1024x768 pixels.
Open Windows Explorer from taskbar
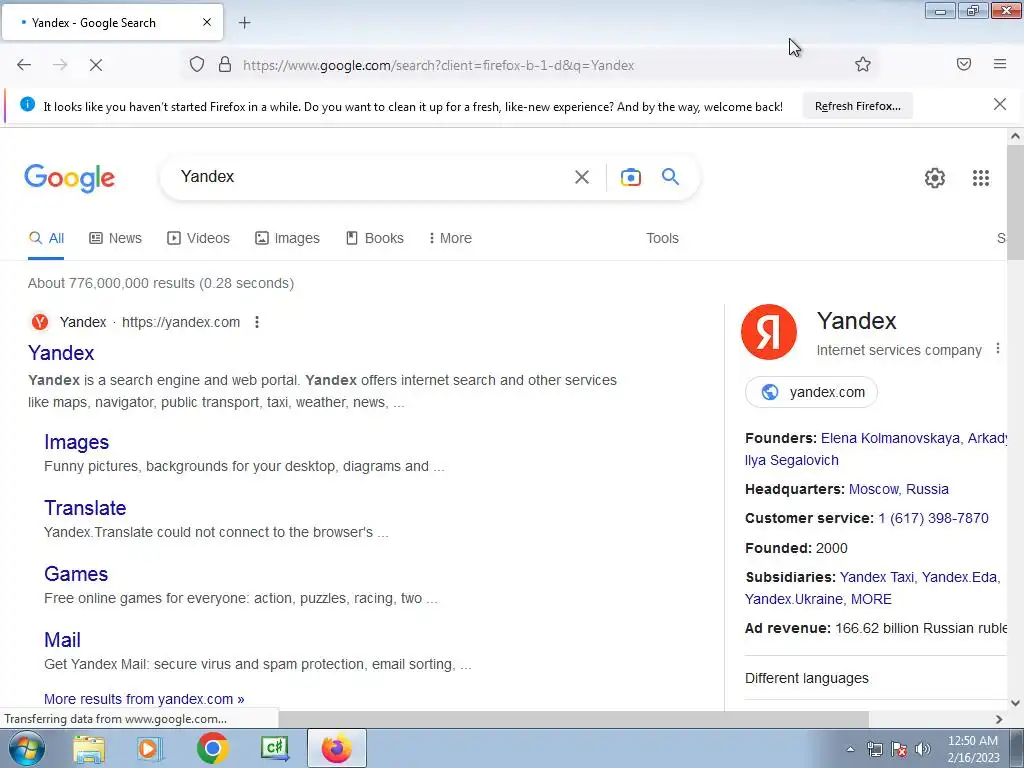[x=89, y=749]
